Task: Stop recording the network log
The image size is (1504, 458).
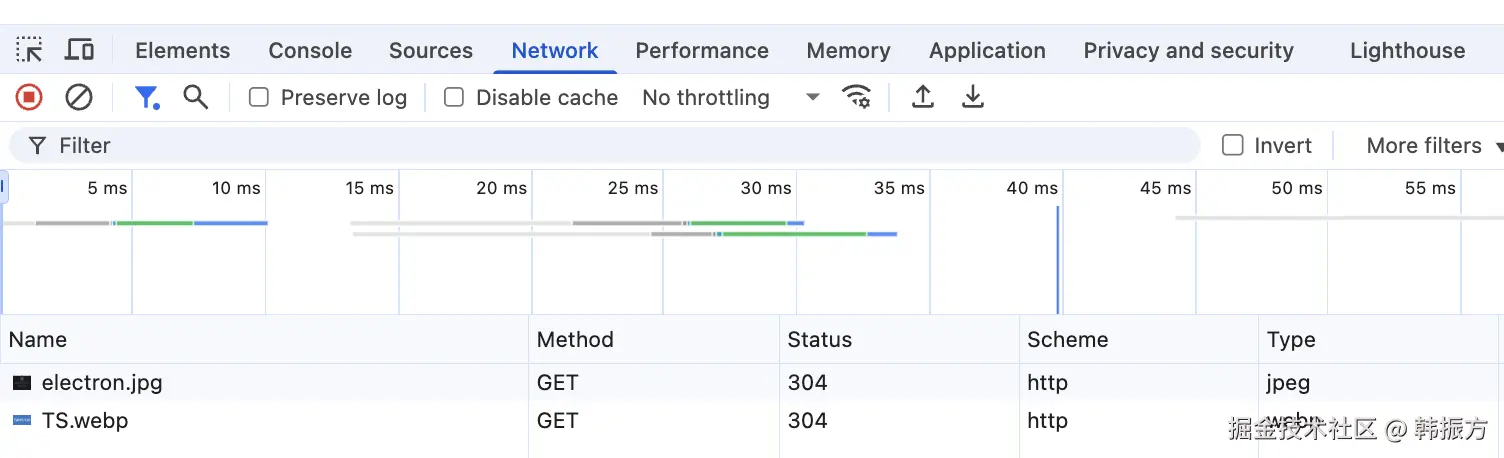Action: click(x=29, y=97)
